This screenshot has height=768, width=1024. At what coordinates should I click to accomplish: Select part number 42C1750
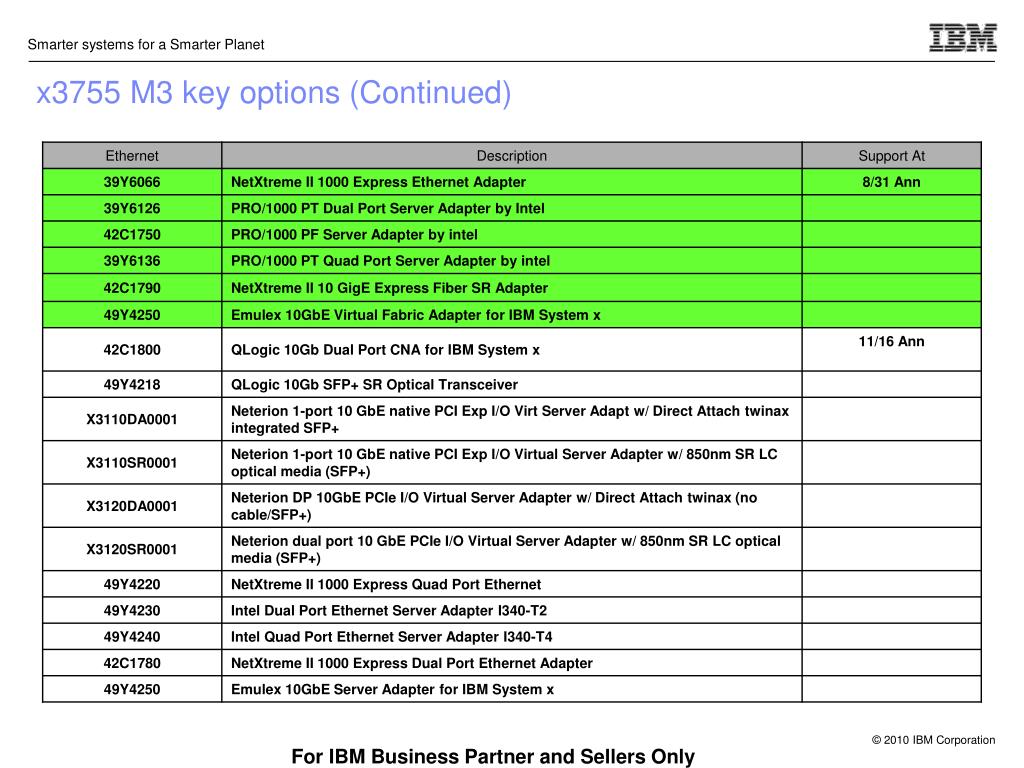(132, 234)
